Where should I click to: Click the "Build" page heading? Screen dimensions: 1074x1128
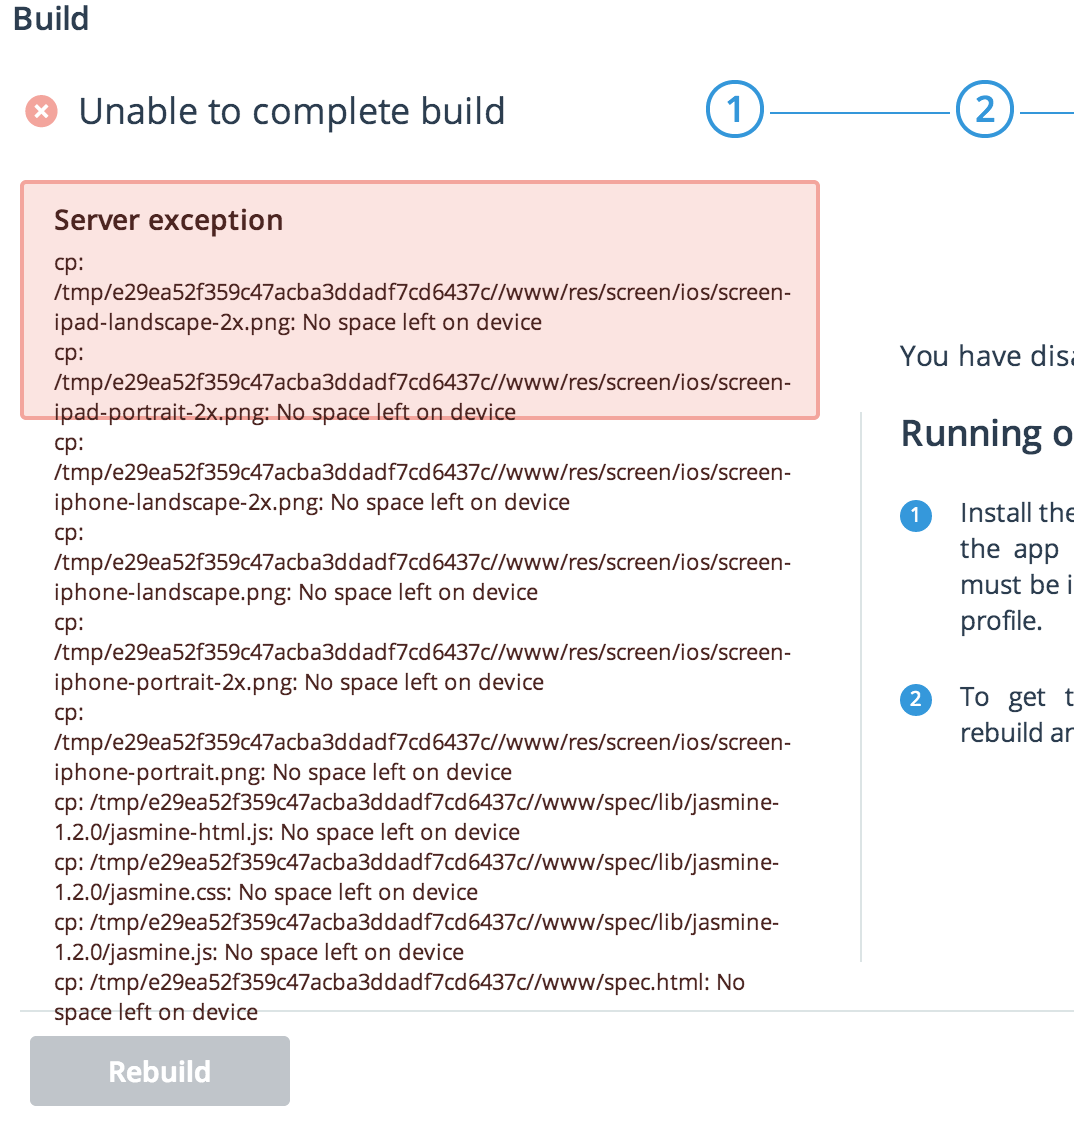[x=51, y=19]
